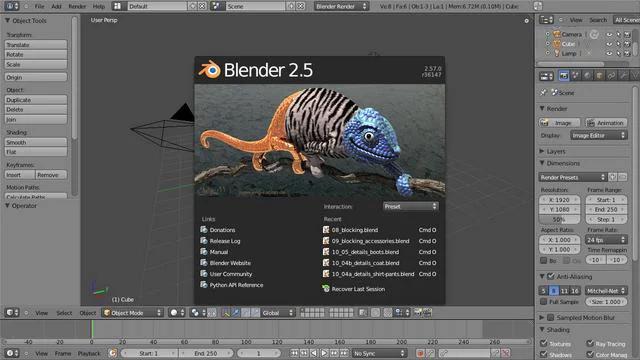640x360 pixels.
Task: Open the Properties editor type icon
Action: coord(546,76)
